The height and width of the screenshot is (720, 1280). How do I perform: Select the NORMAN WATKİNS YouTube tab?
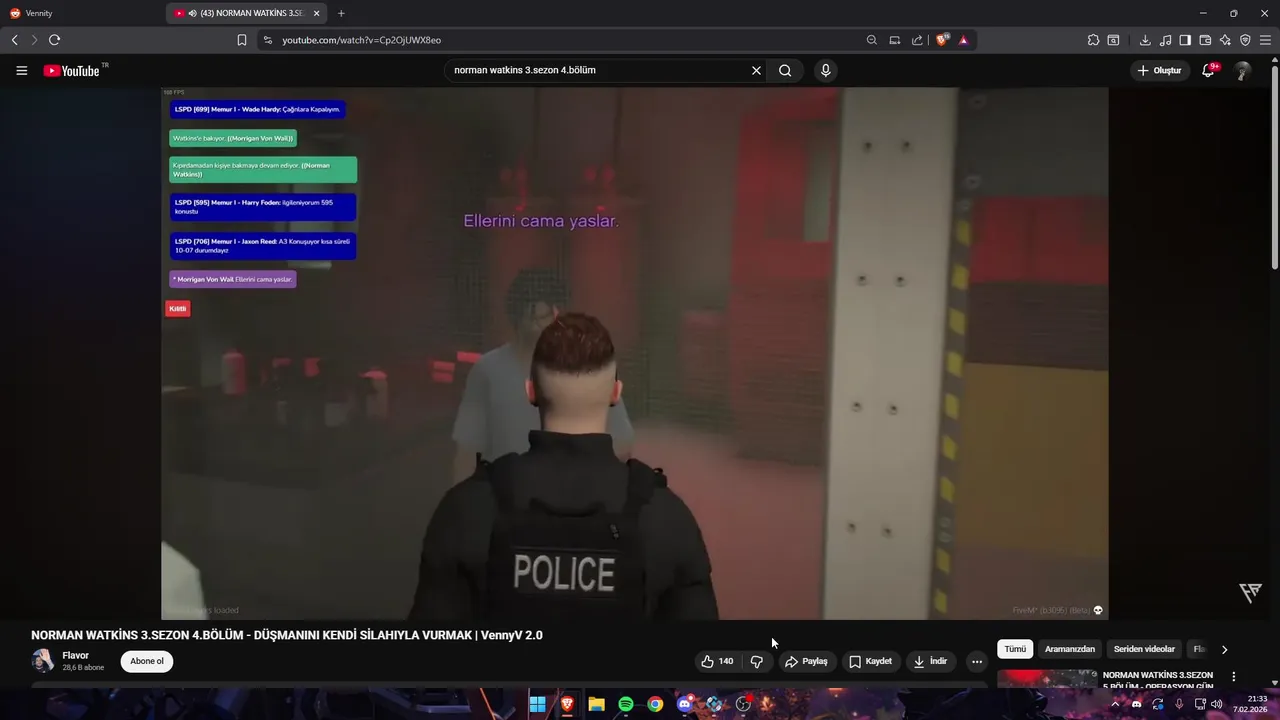click(245, 13)
